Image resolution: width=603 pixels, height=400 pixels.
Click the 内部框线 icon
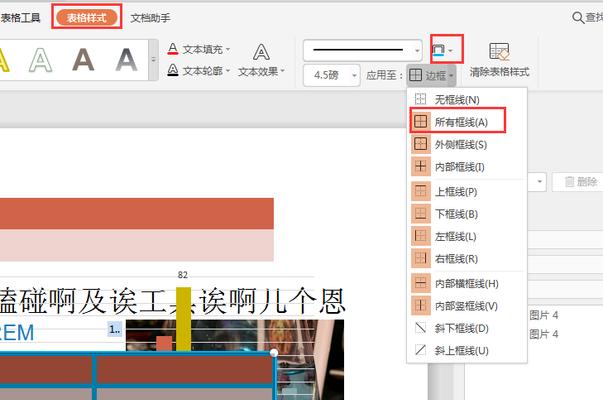point(421,167)
